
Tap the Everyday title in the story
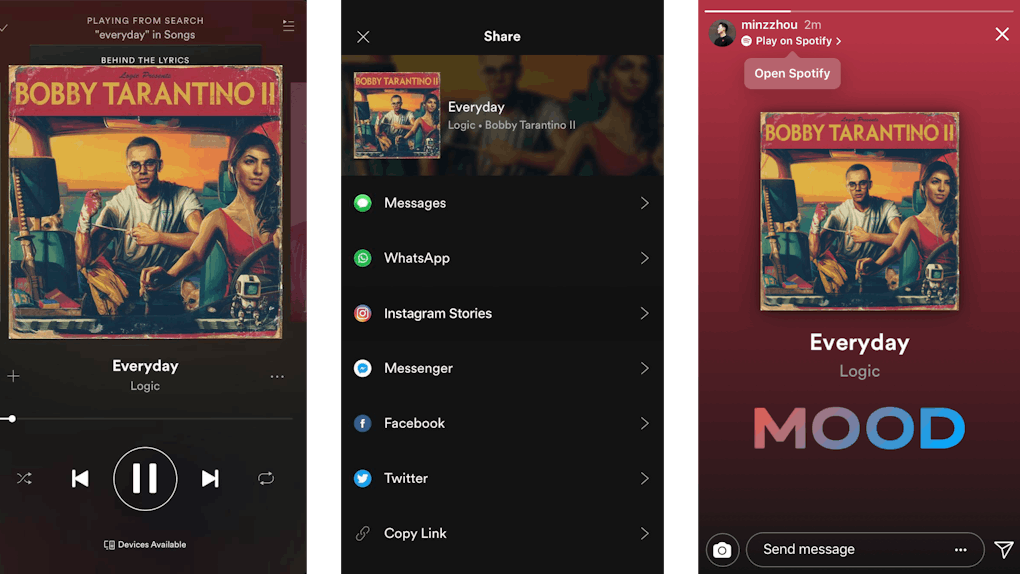pyautogui.click(x=859, y=342)
